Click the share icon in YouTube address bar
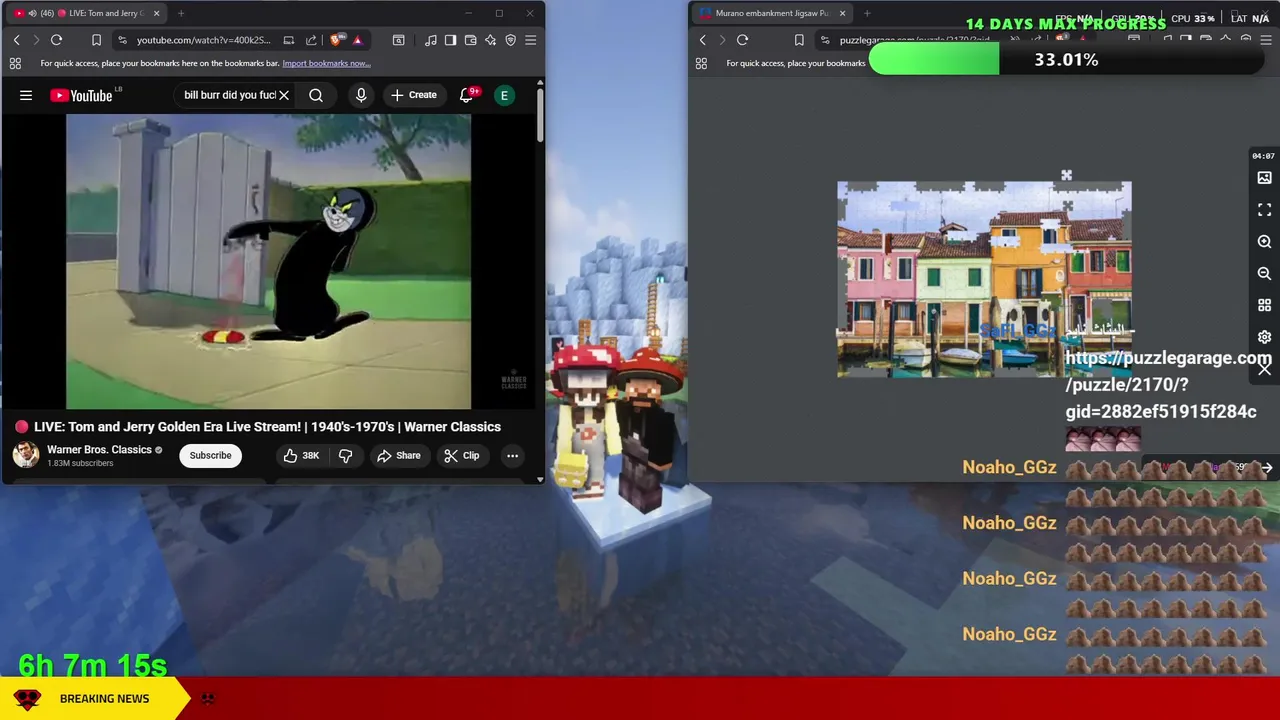 [x=311, y=40]
